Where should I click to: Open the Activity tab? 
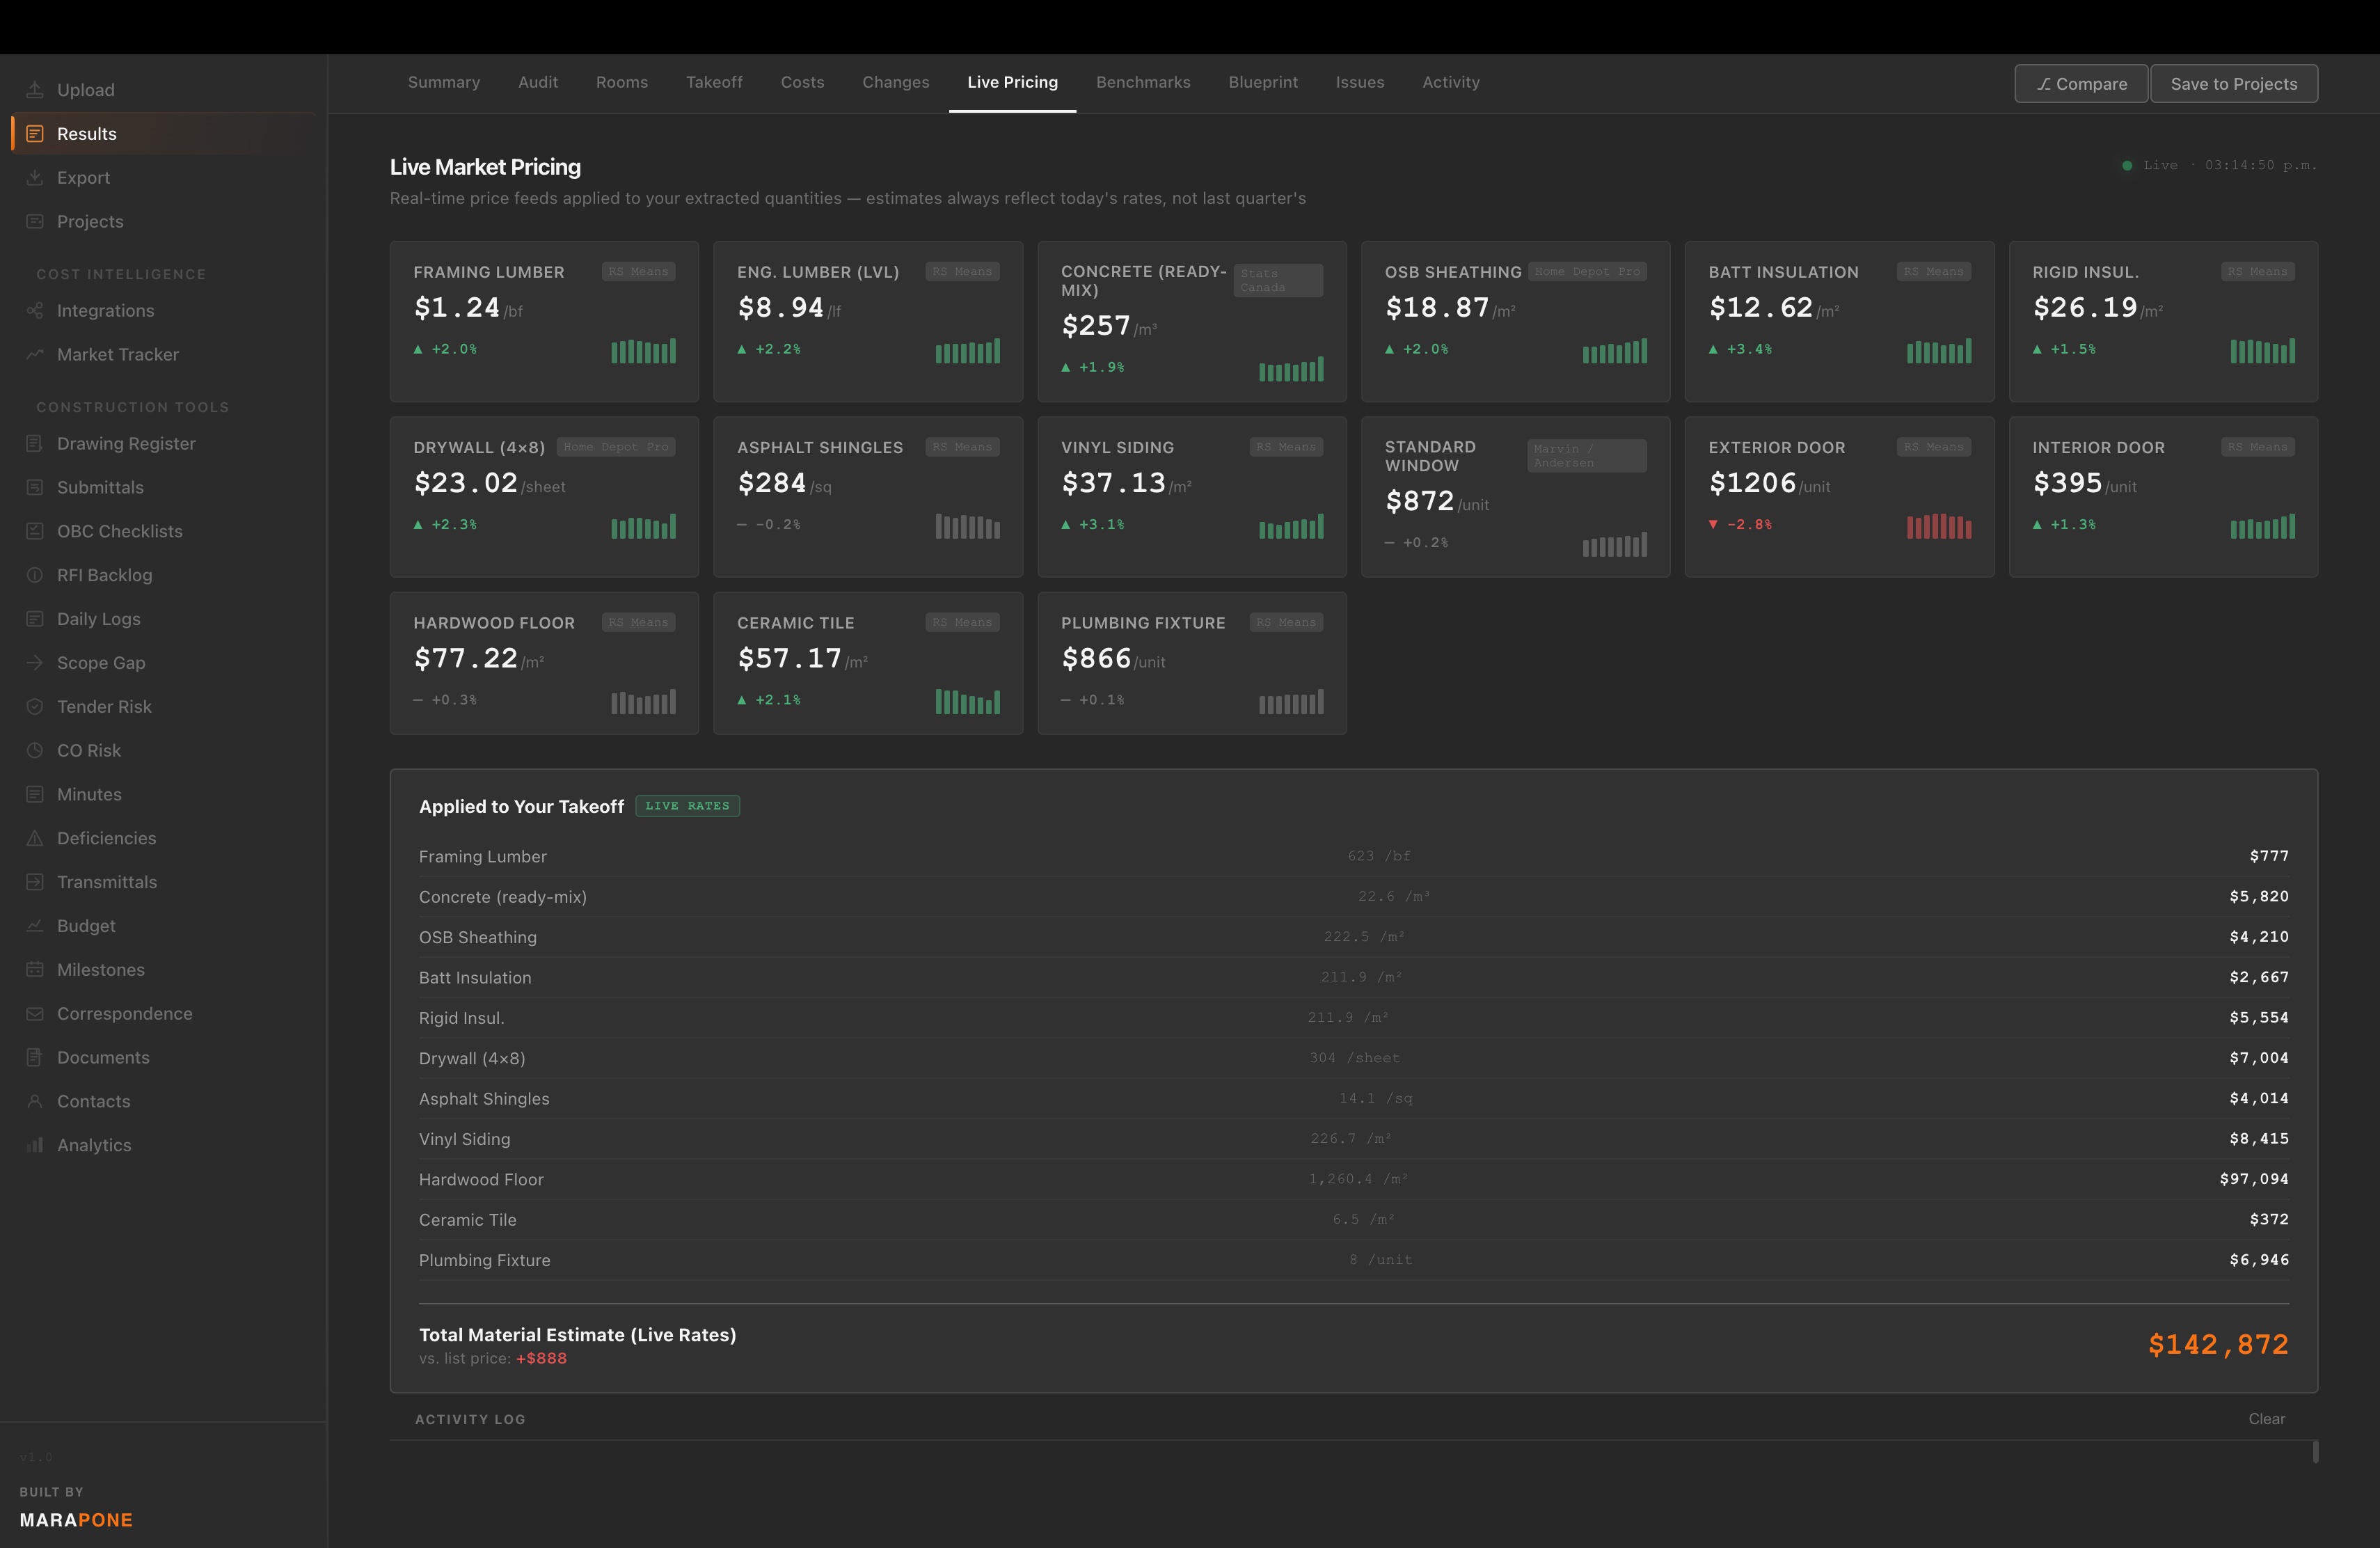click(1451, 83)
